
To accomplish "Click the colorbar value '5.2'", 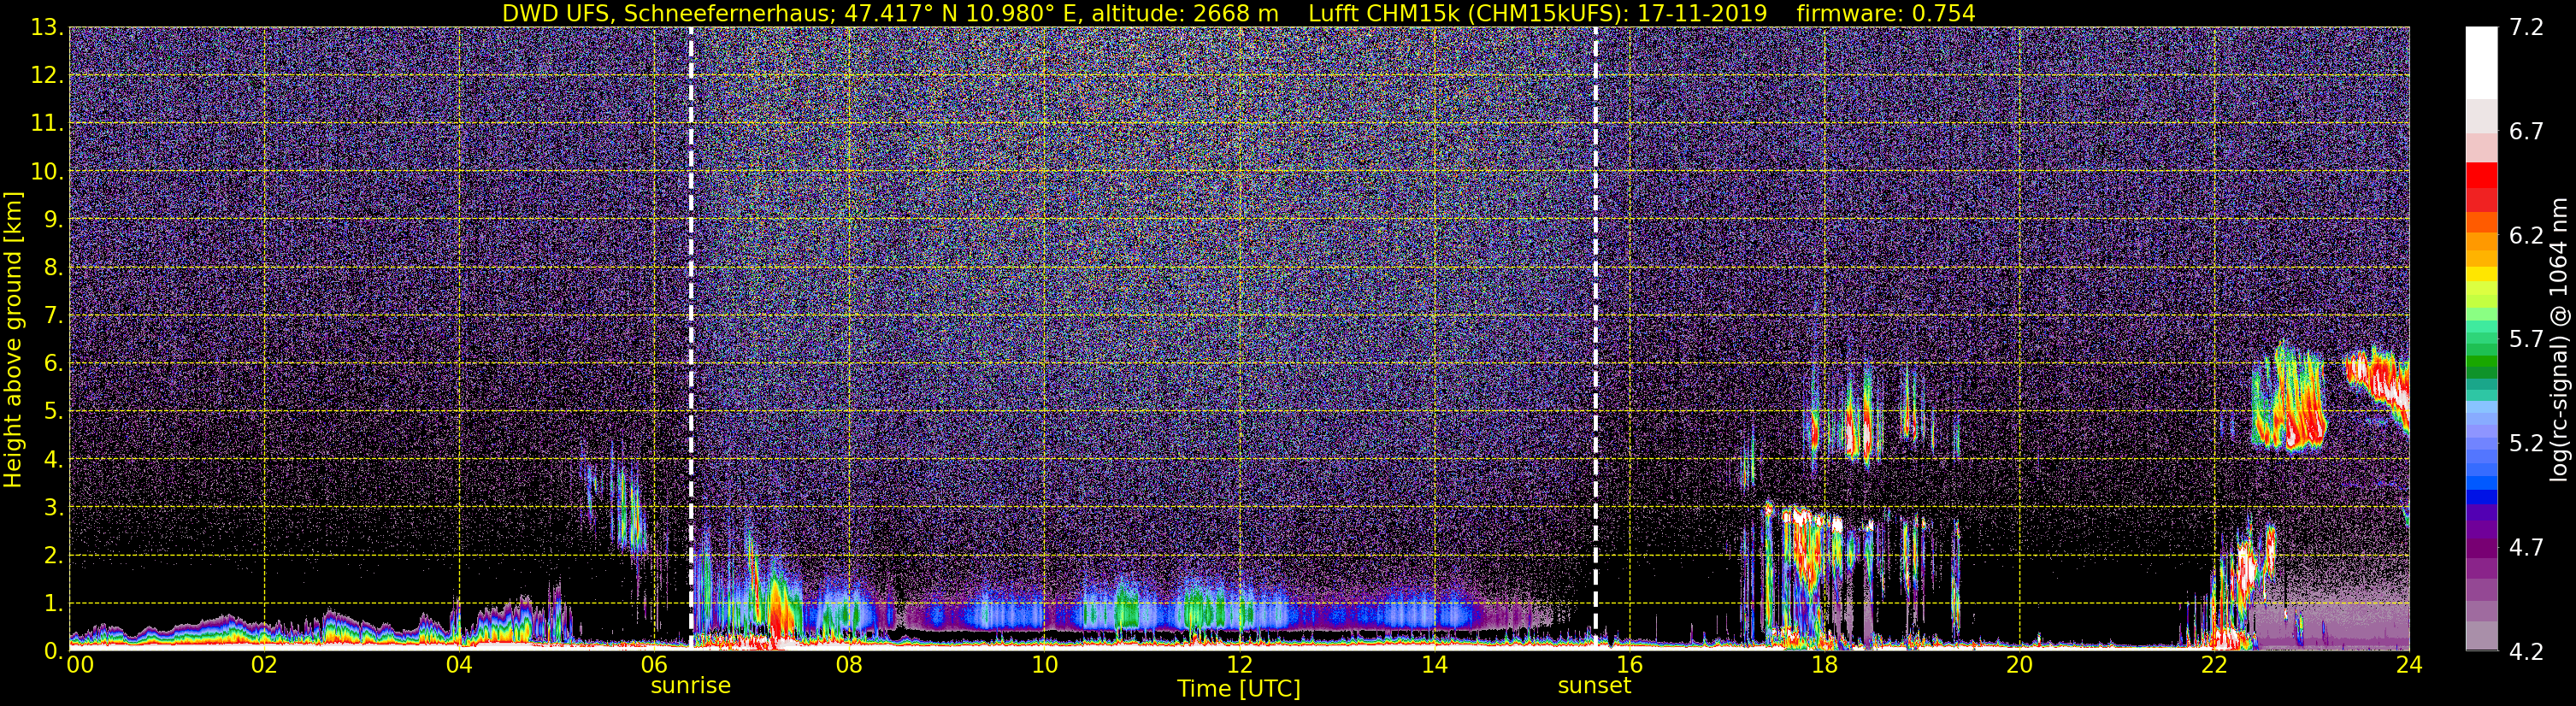I will [2526, 443].
